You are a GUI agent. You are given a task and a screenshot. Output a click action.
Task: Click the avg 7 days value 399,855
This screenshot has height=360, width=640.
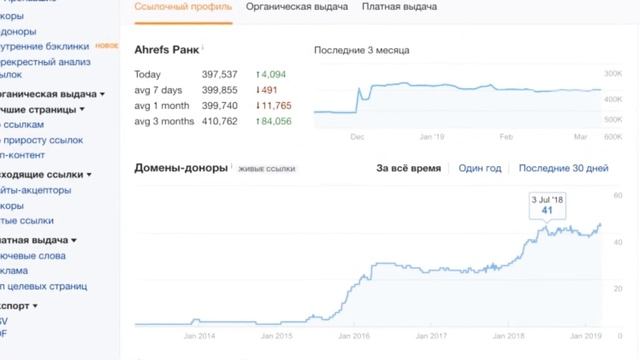tap(220, 90)
